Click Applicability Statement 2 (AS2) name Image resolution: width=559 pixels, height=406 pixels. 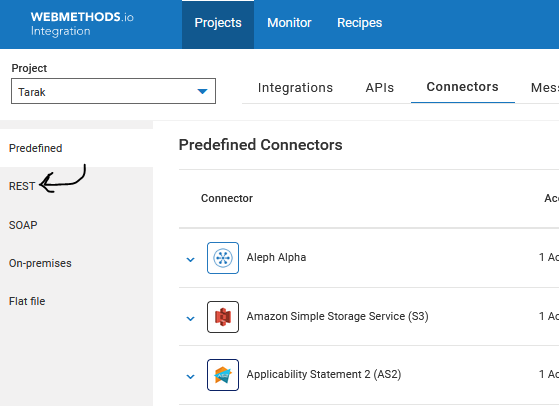(x=324, y=374)
